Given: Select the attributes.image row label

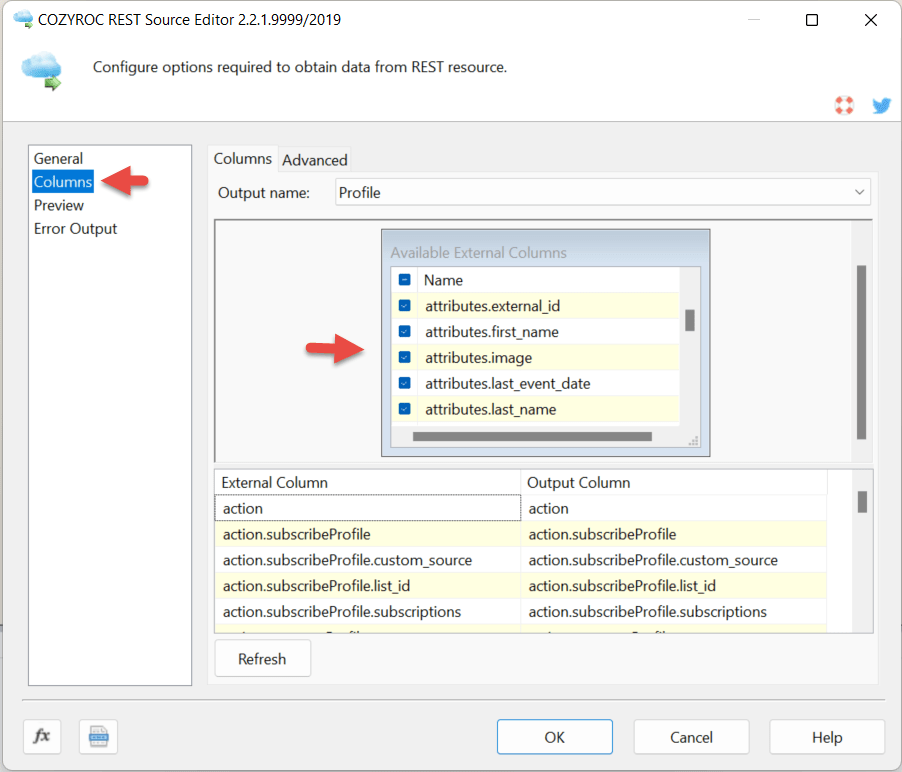Looking at the screenshot, I should (479, 358).
